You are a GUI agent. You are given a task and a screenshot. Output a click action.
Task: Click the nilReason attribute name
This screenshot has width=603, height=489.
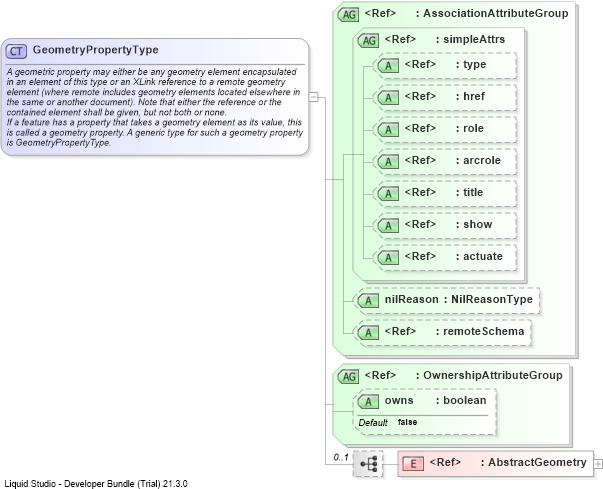pyautogui.click(x=411, y=299)
